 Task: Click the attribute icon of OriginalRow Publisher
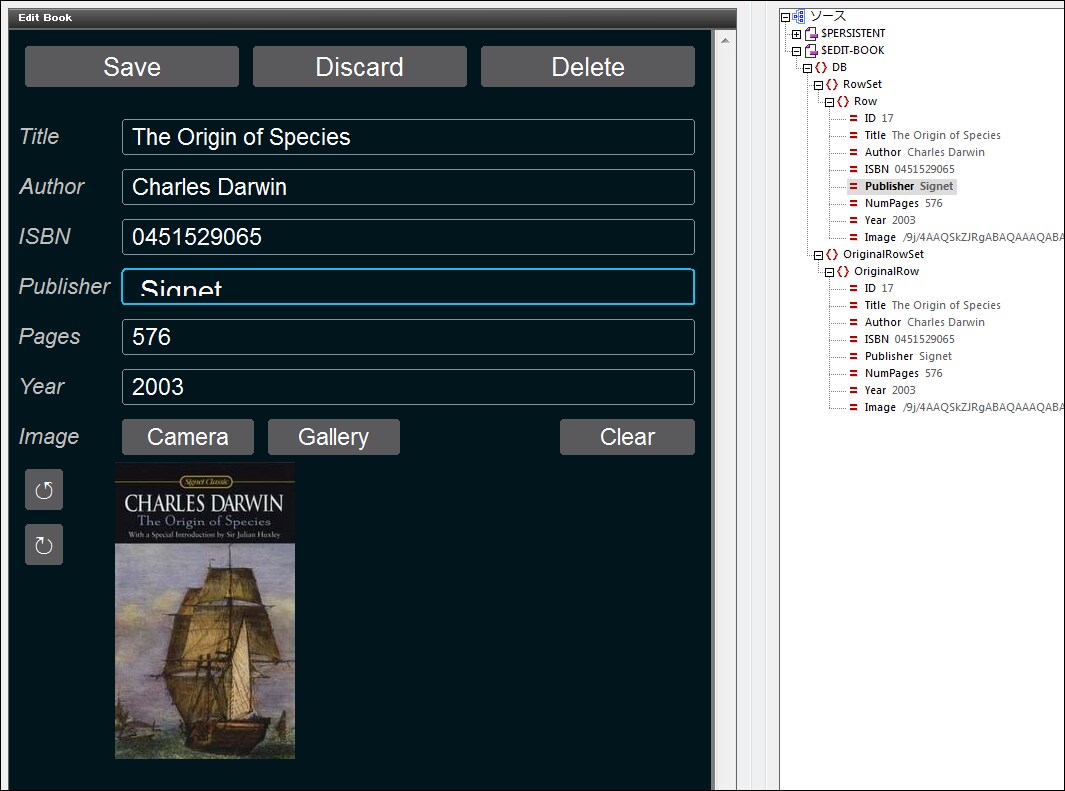click(x=854, y=356)
